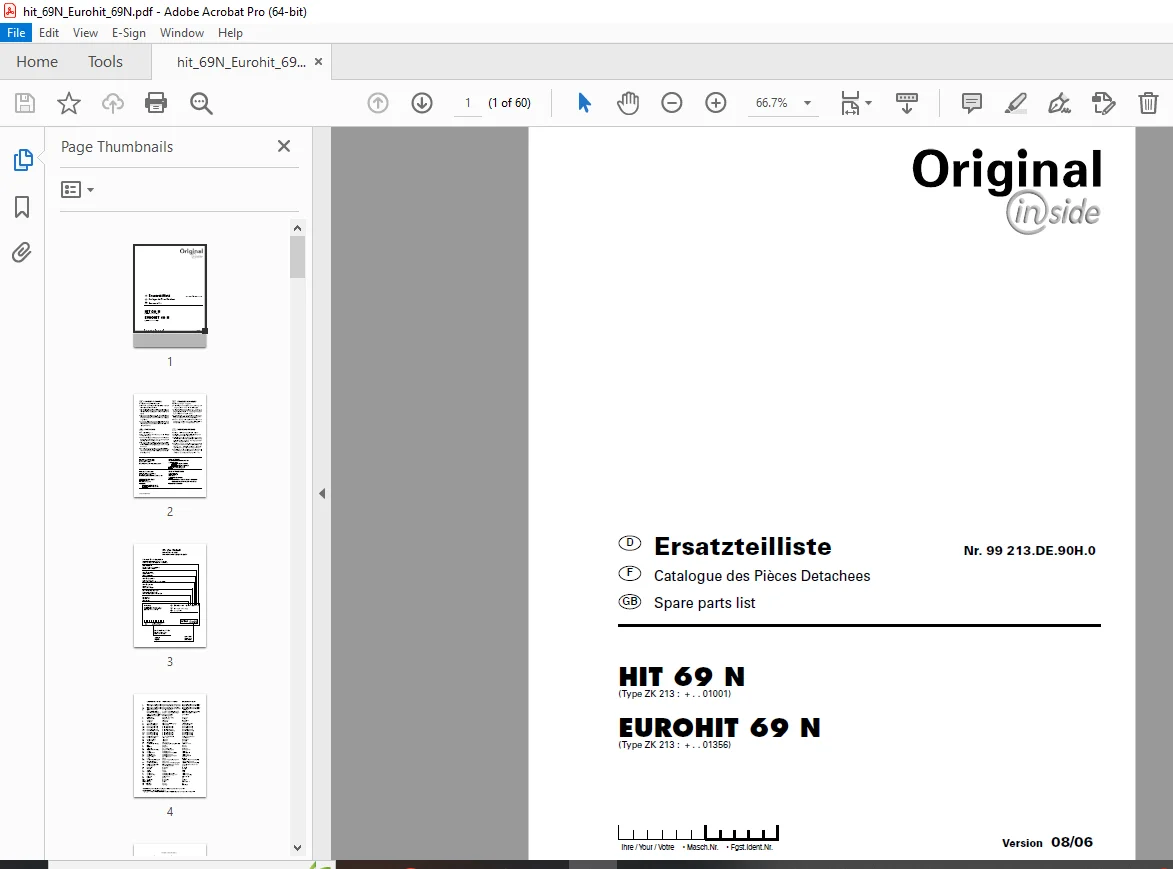Click the Ersatzteilliste heading in document
The image size is (1173, 869).
[x=742, y=547]
